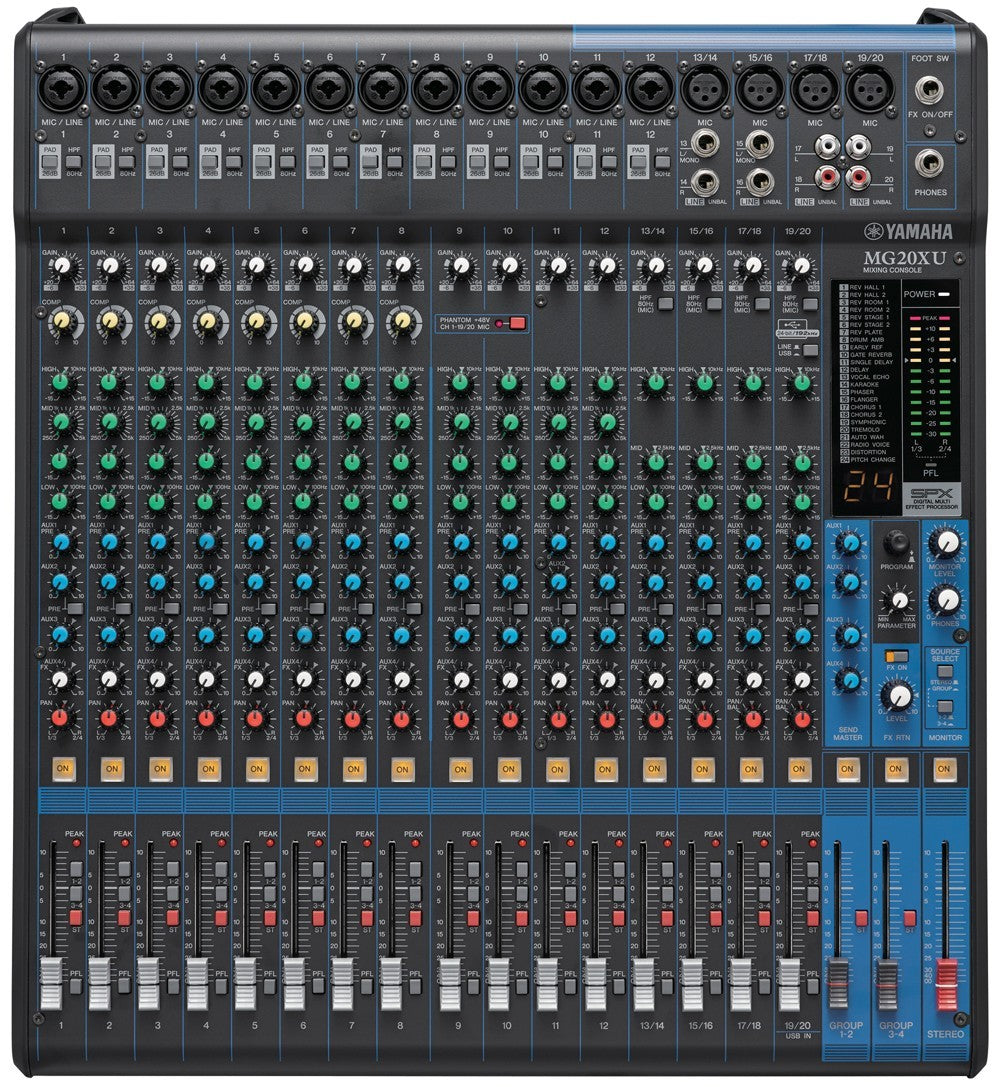The image size is (1000, 1087).
Task: Enable the FX ON switch
Action: pos(897,657)
